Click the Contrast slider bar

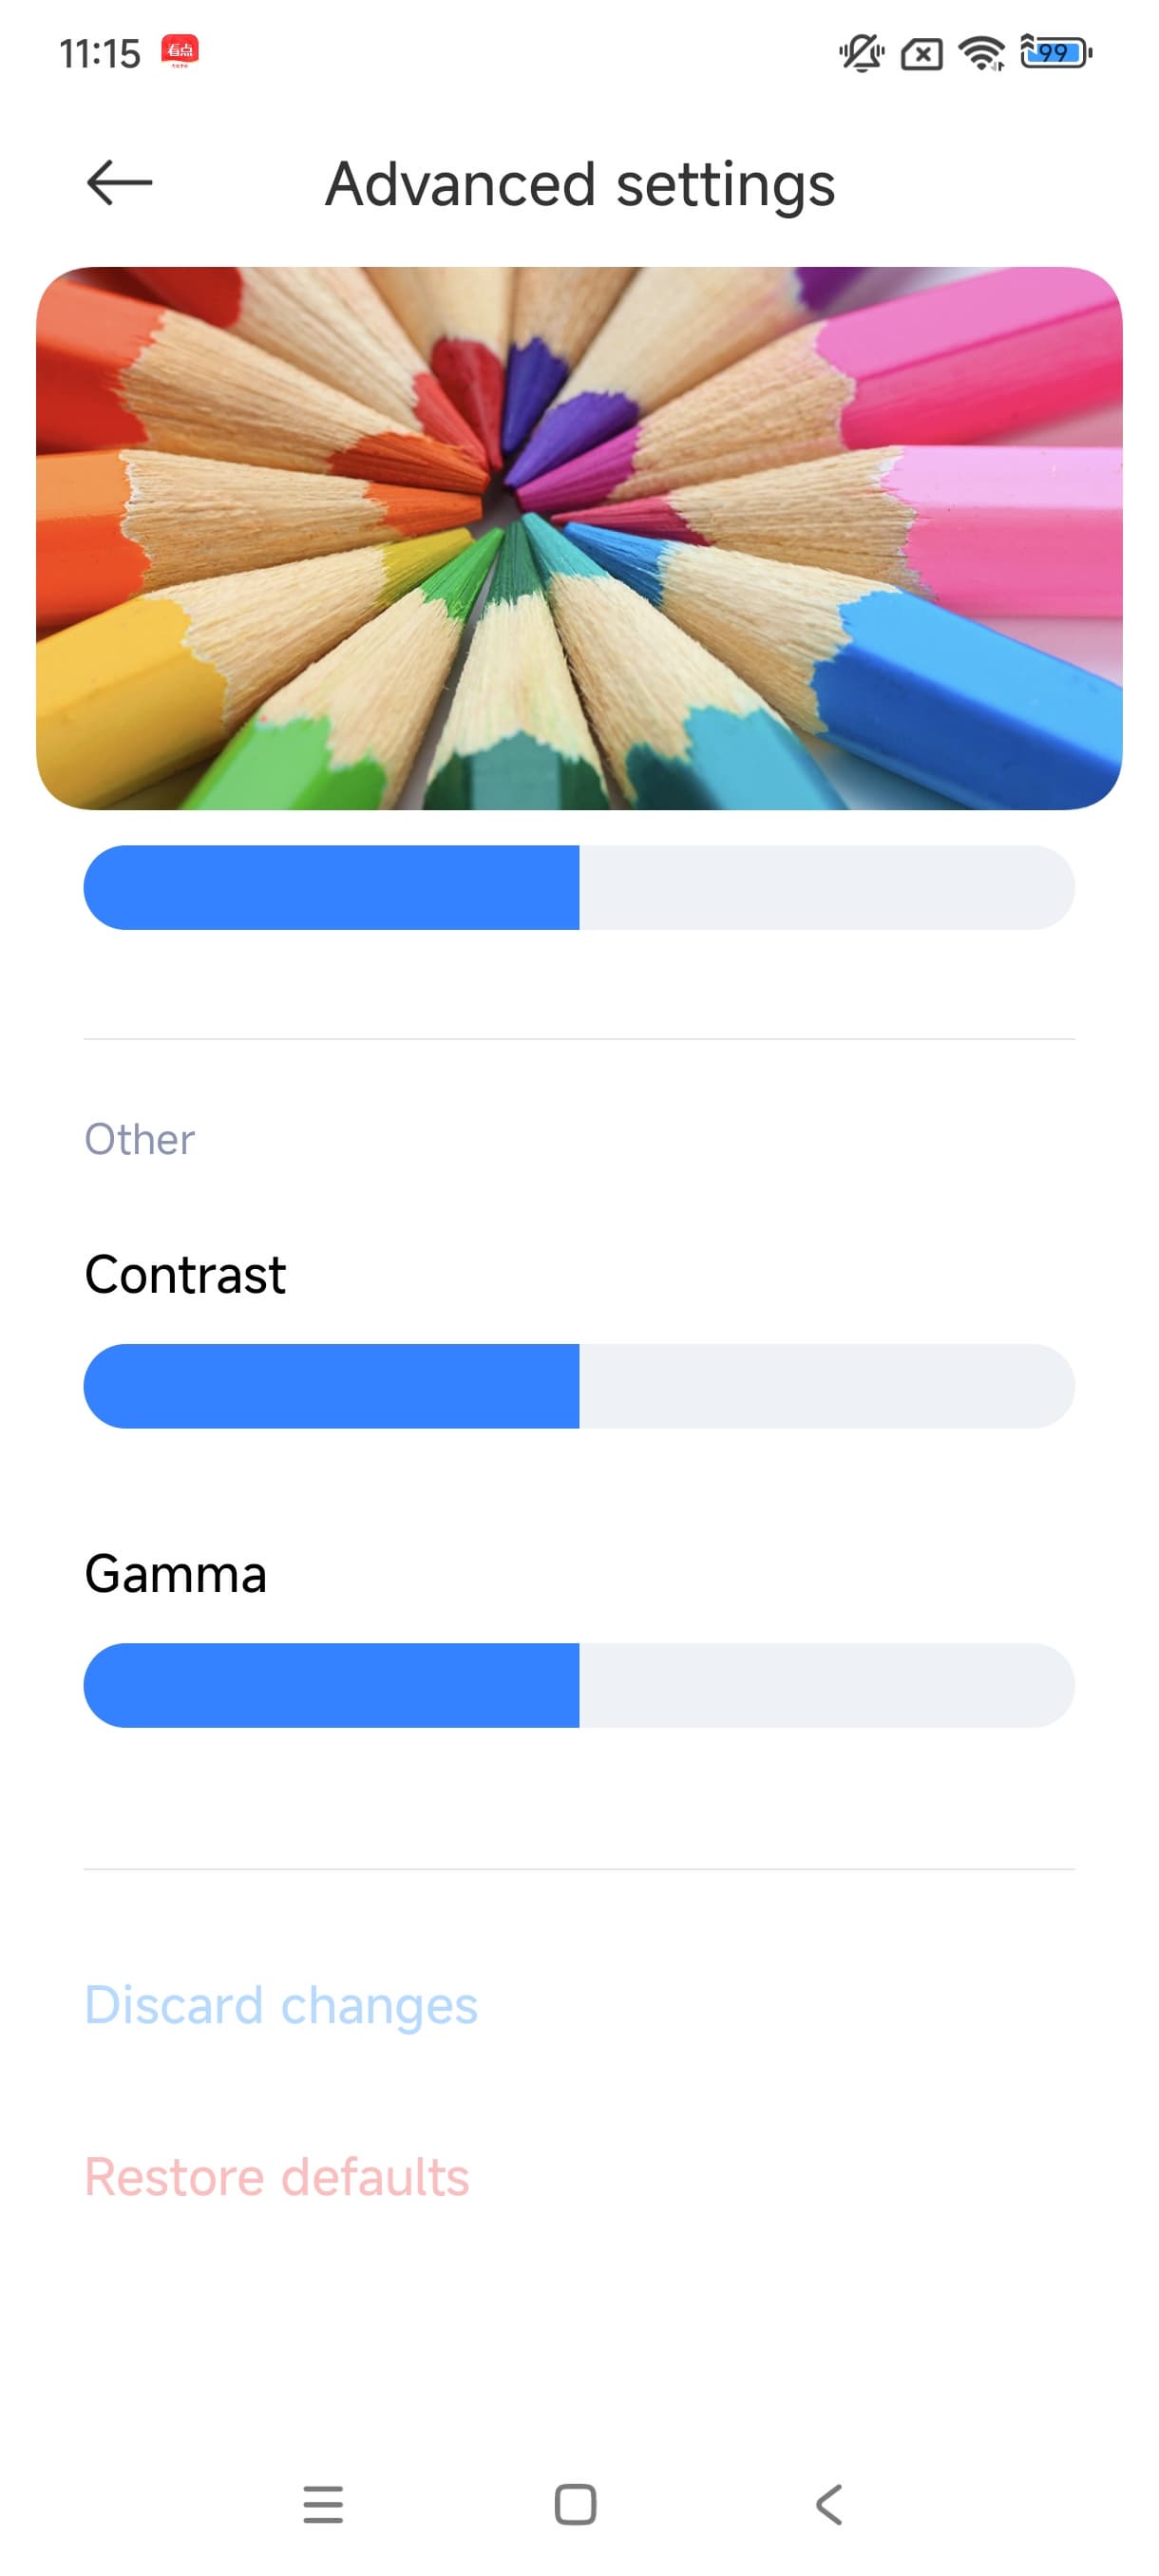pyautogui.click(x=579, y=1386)
